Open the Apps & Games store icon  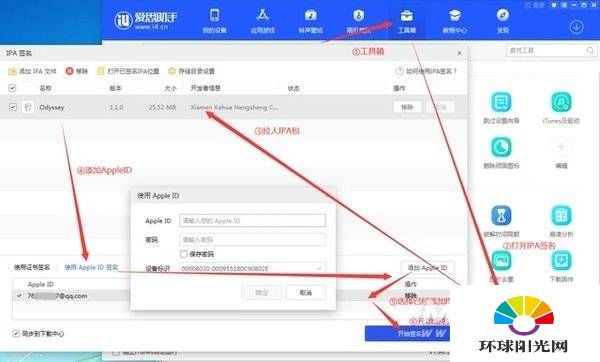click(x=262, y=16)
